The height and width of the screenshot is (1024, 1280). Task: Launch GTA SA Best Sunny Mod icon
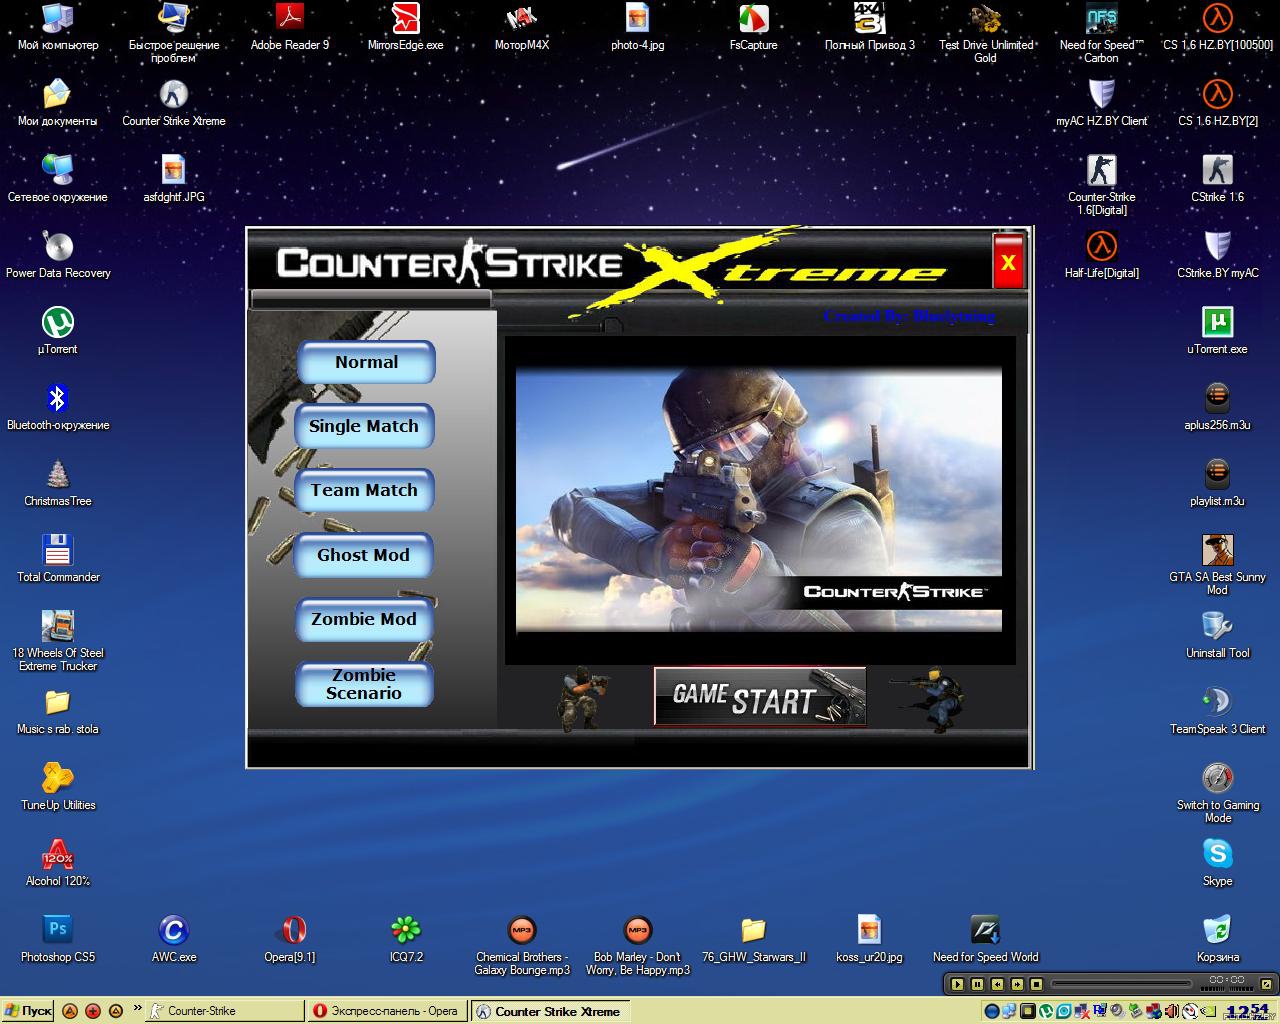(x=1218, y=565)
